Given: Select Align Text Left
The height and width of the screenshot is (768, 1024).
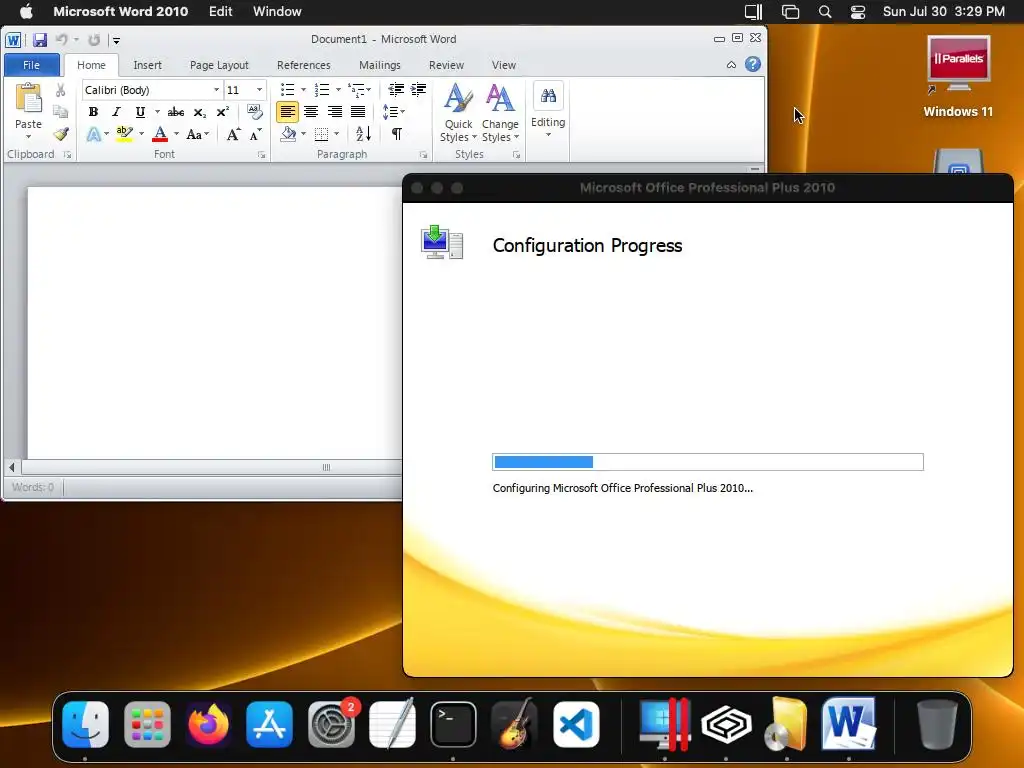Looking at the screenshot, I should tap(287, 112).
